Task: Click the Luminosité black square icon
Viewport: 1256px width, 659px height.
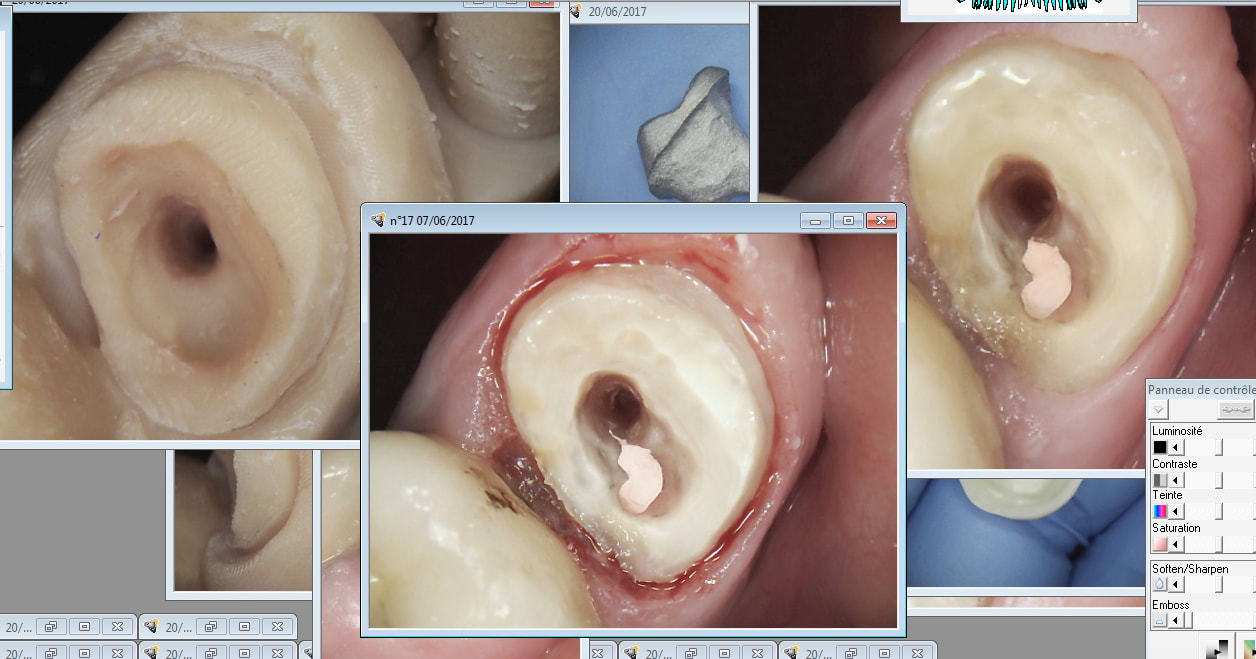Action: pos(1160,447)
